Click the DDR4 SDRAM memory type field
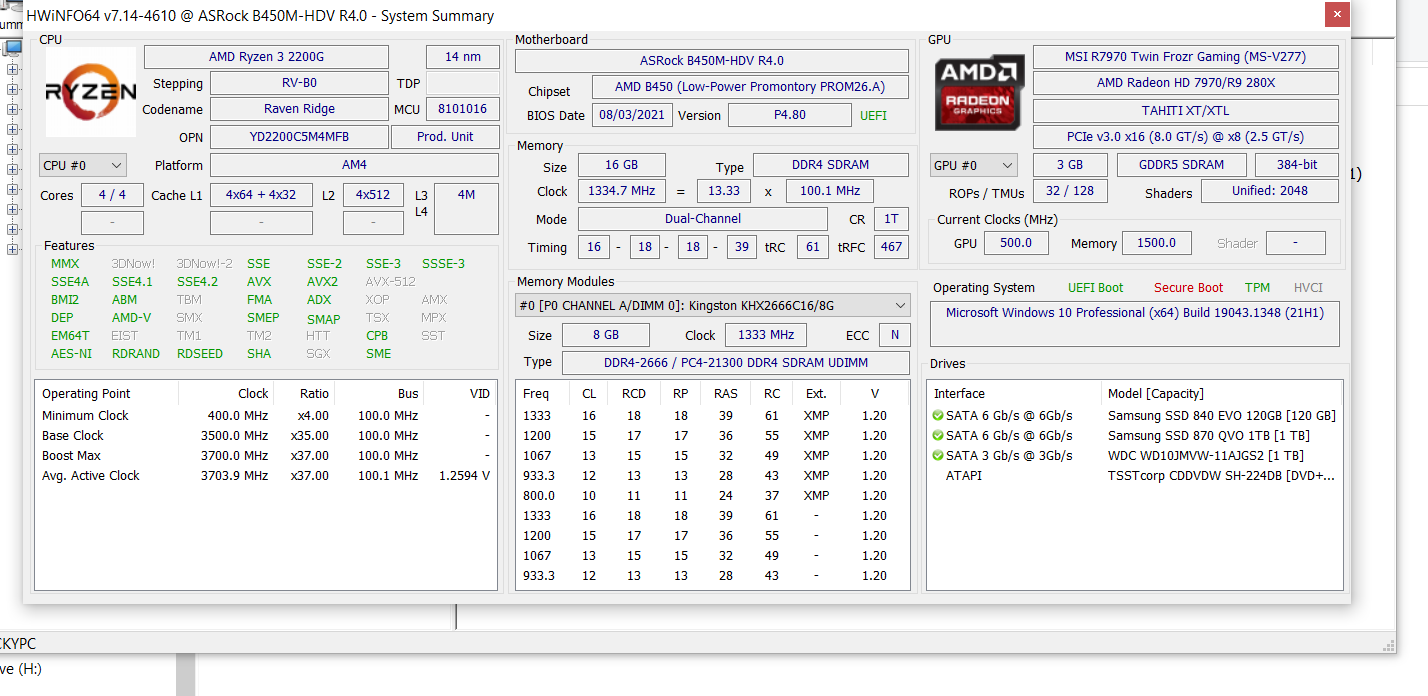The height and width of the screenshot is (696, 1428). pos(830,165)
